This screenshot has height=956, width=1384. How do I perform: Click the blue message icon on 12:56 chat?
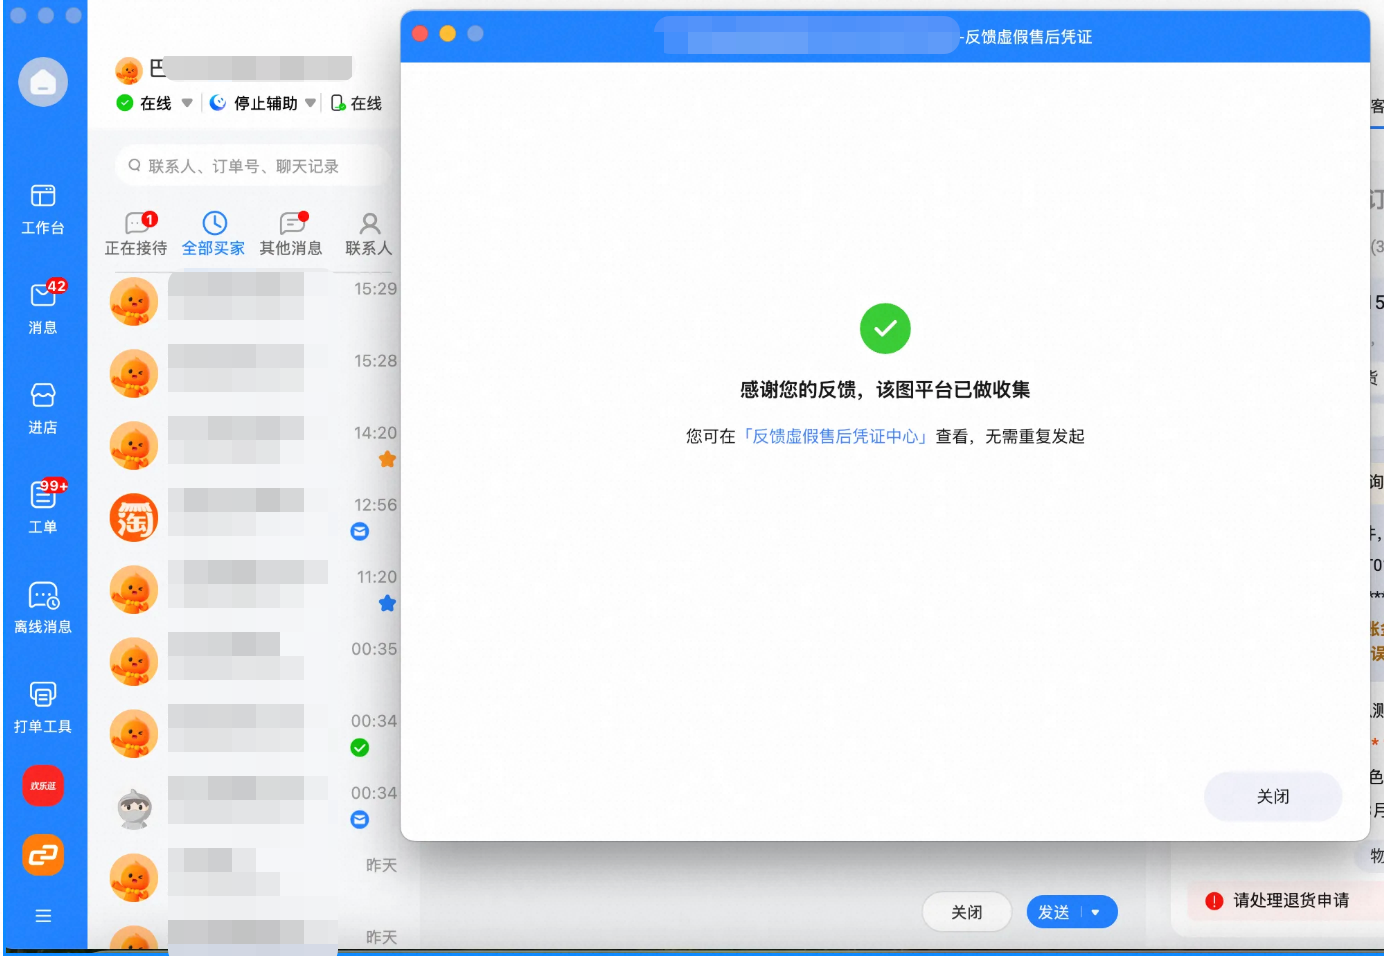[x=360, y=531]
